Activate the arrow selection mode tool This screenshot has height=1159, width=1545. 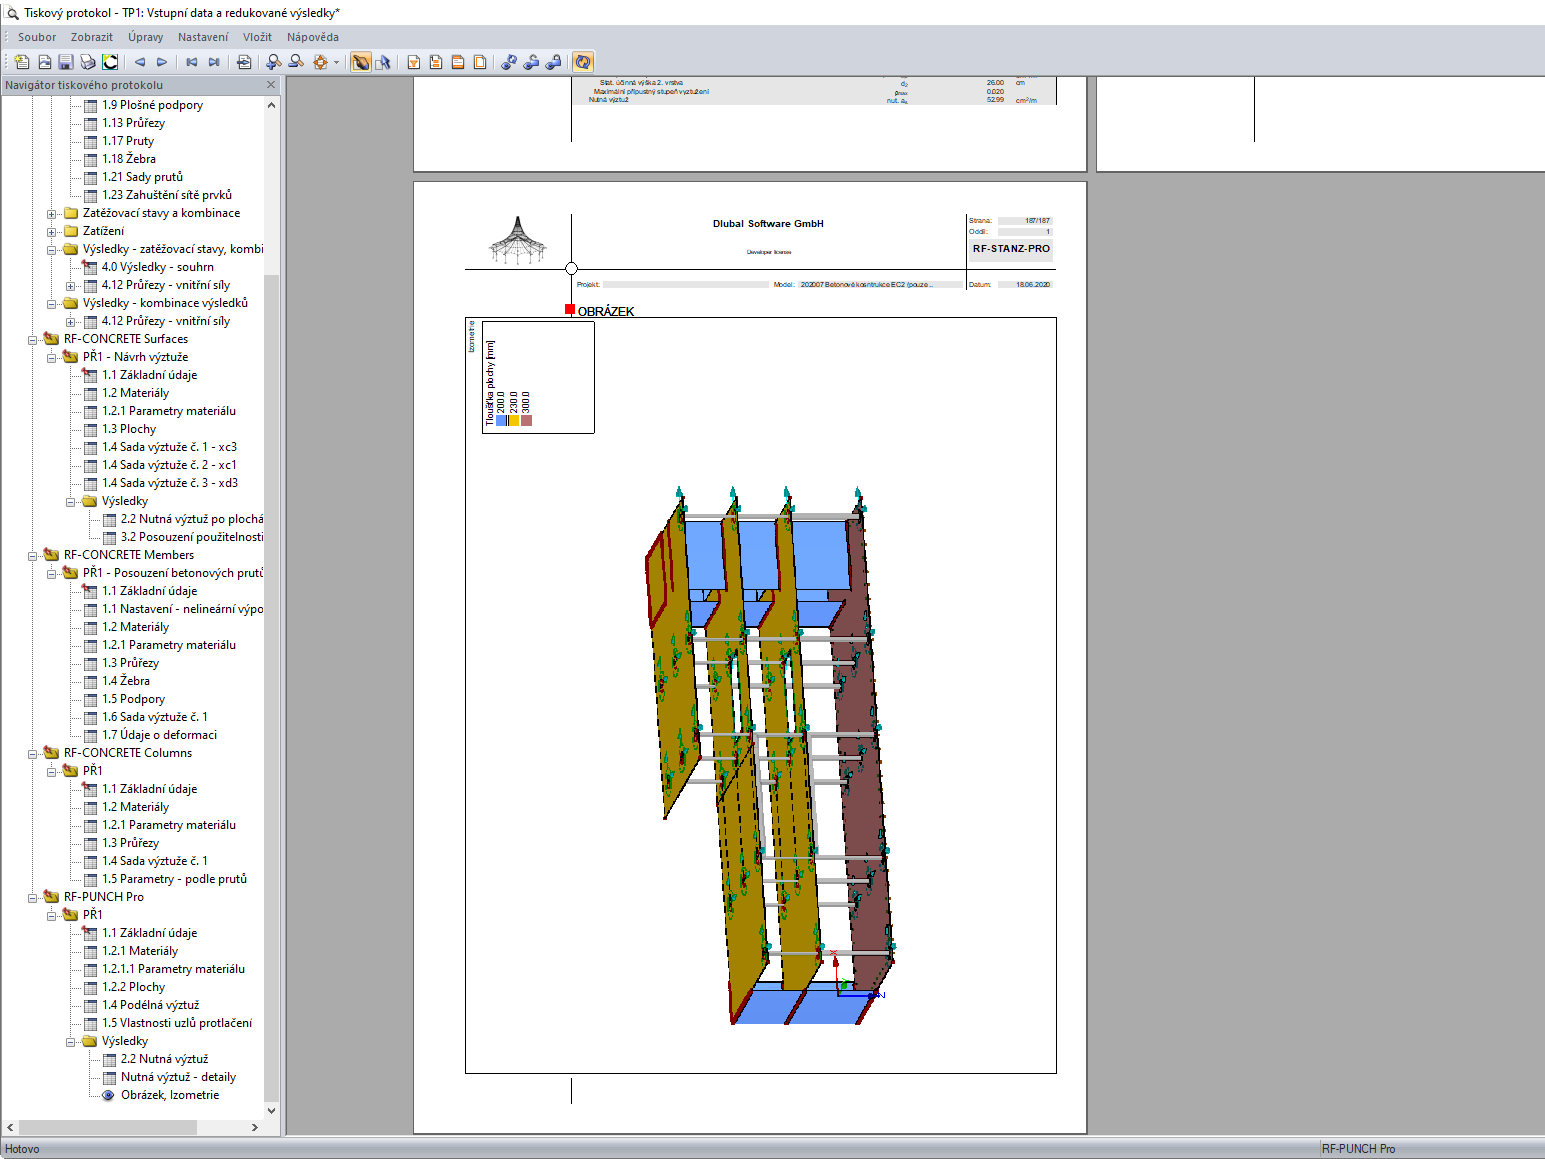click(383, 62)
